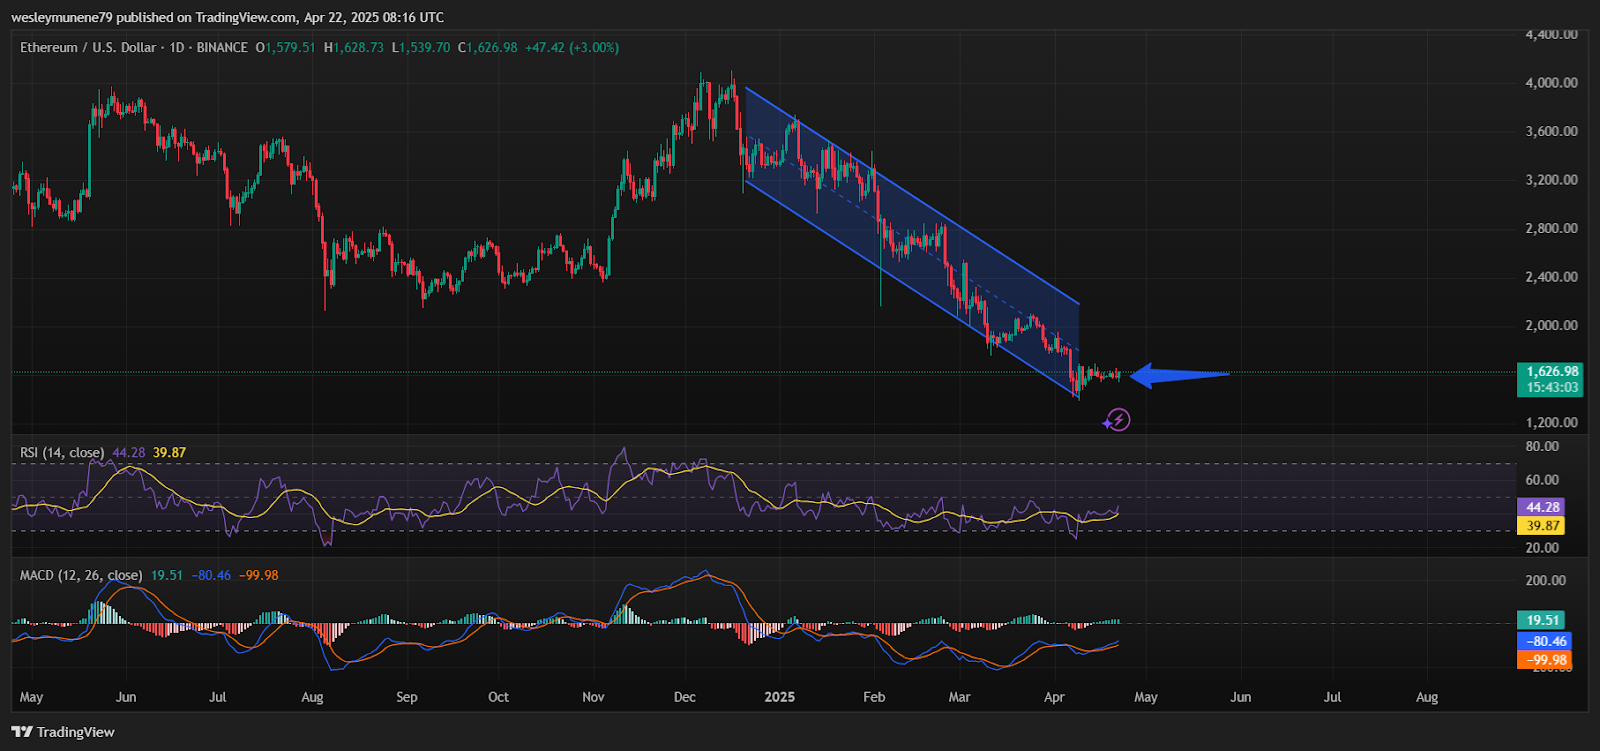
Task: Click the Ethereum / U.S. Dollar symbol title
Action: click(x=88, y=47)
